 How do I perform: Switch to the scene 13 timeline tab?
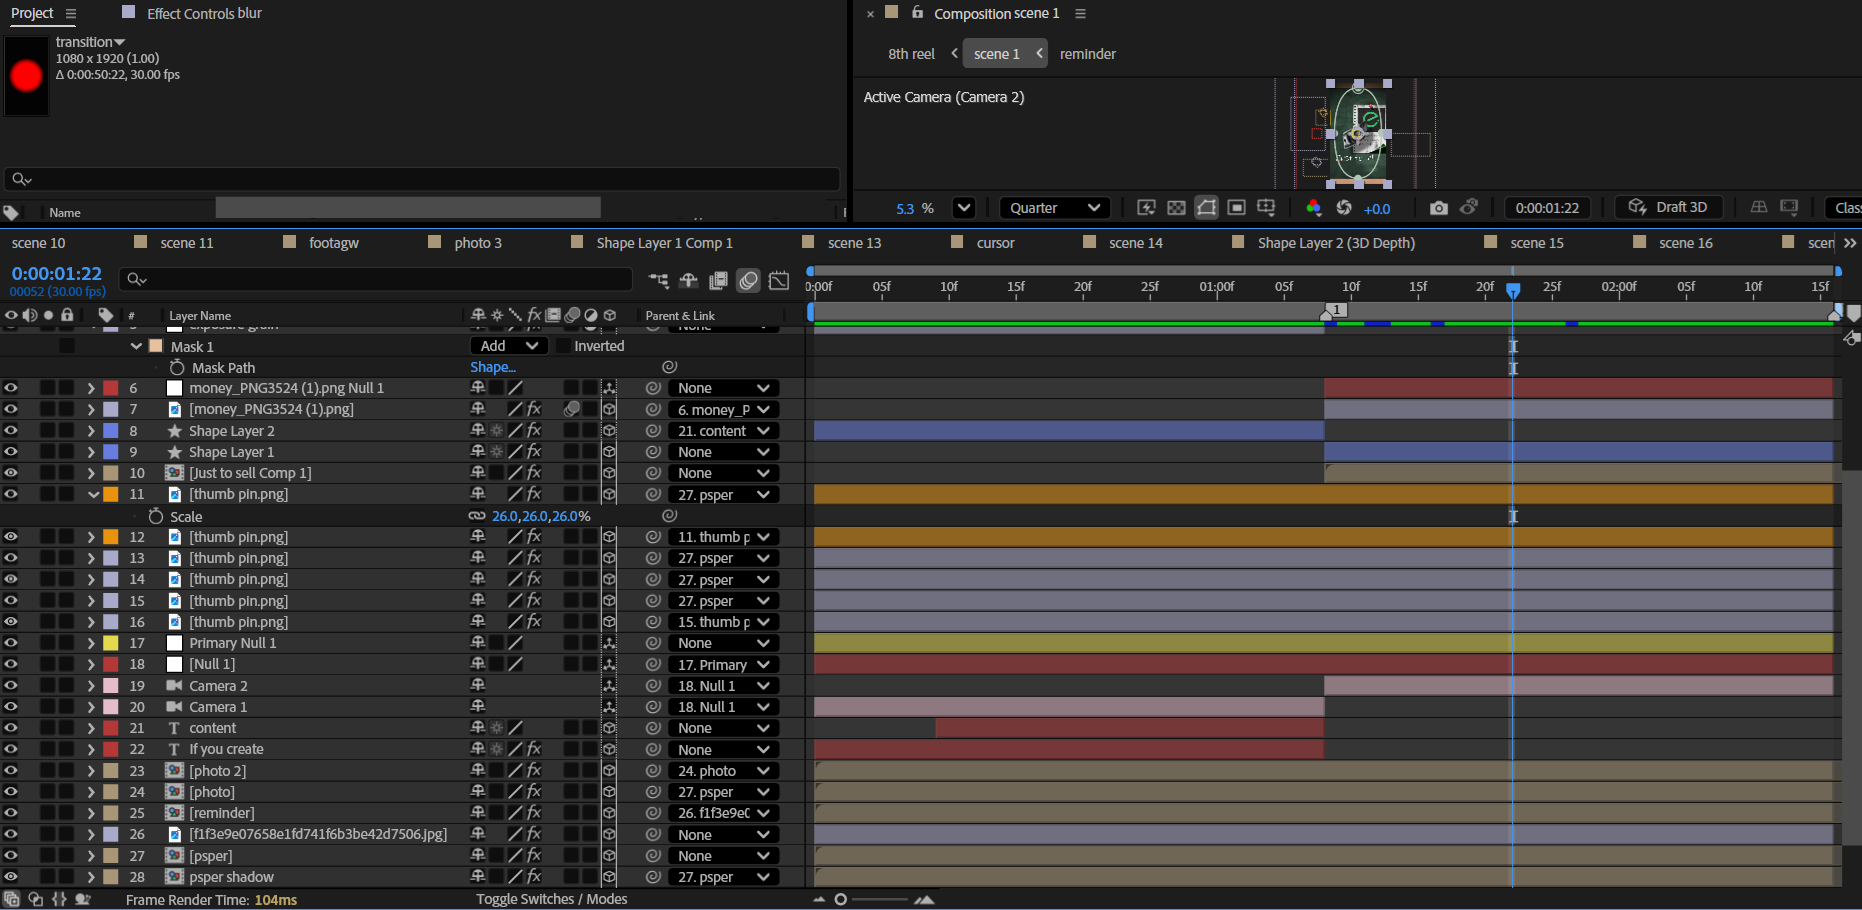[x=854, y=243]
